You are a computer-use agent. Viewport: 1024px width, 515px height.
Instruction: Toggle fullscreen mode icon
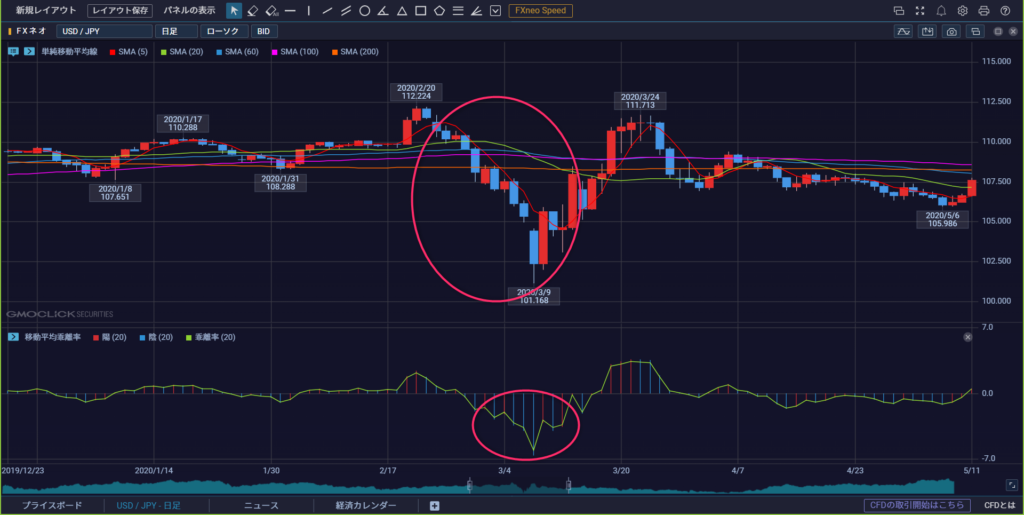(x=920, y=10)
